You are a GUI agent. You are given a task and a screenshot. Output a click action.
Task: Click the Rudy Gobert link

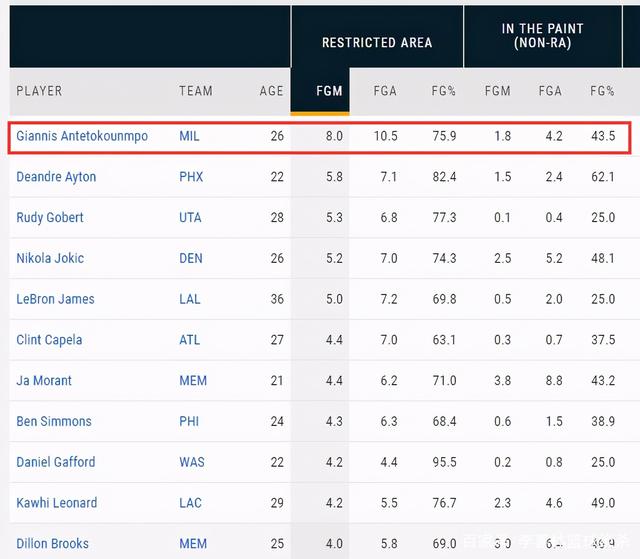(x=50, y=218)
